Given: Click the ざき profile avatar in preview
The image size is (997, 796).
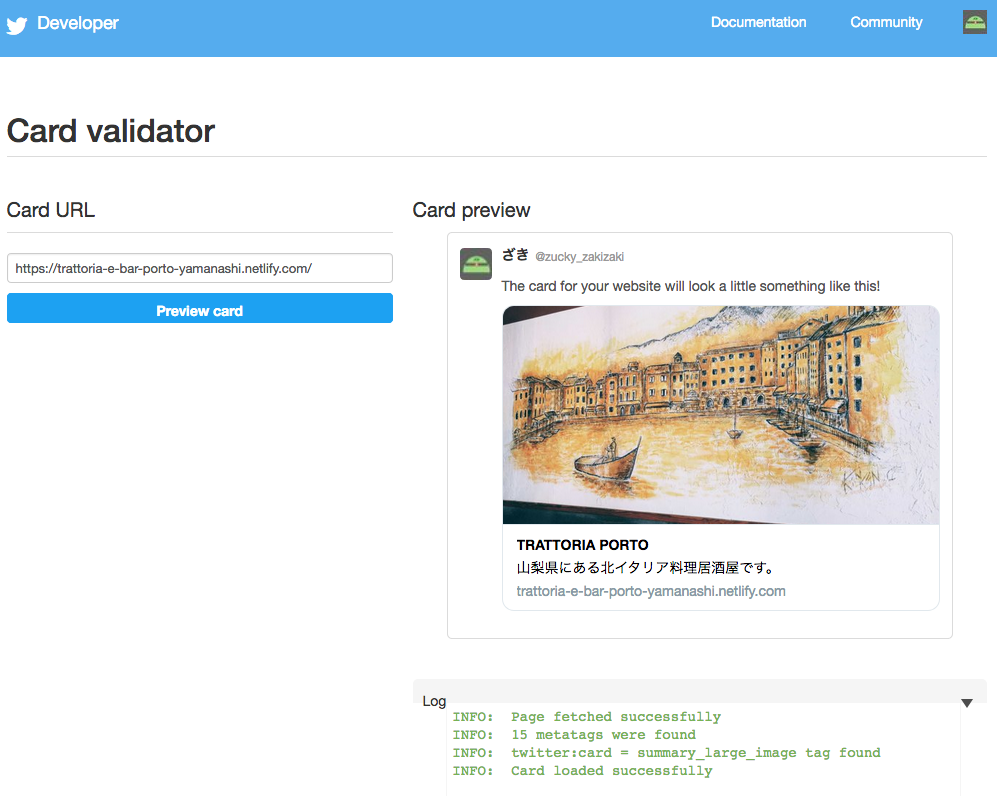Looking at the screenshot, I should (x=476, y=264).
